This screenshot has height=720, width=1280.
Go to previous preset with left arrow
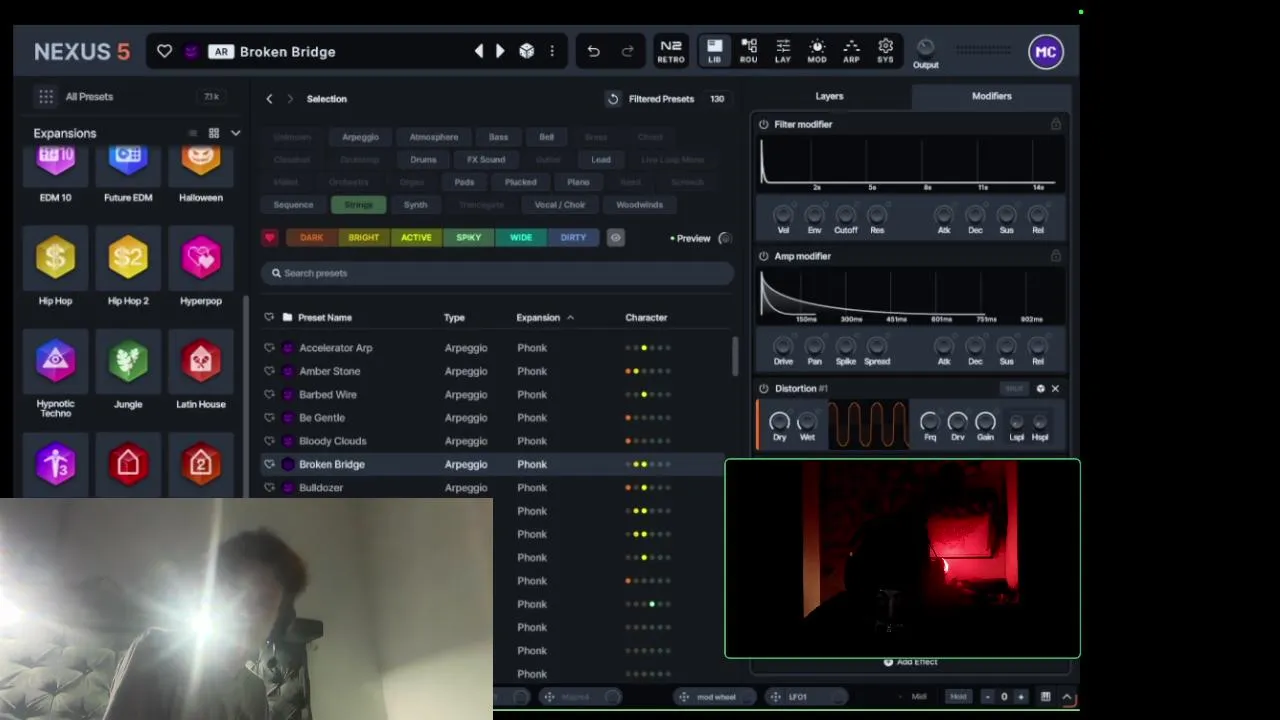478,51
